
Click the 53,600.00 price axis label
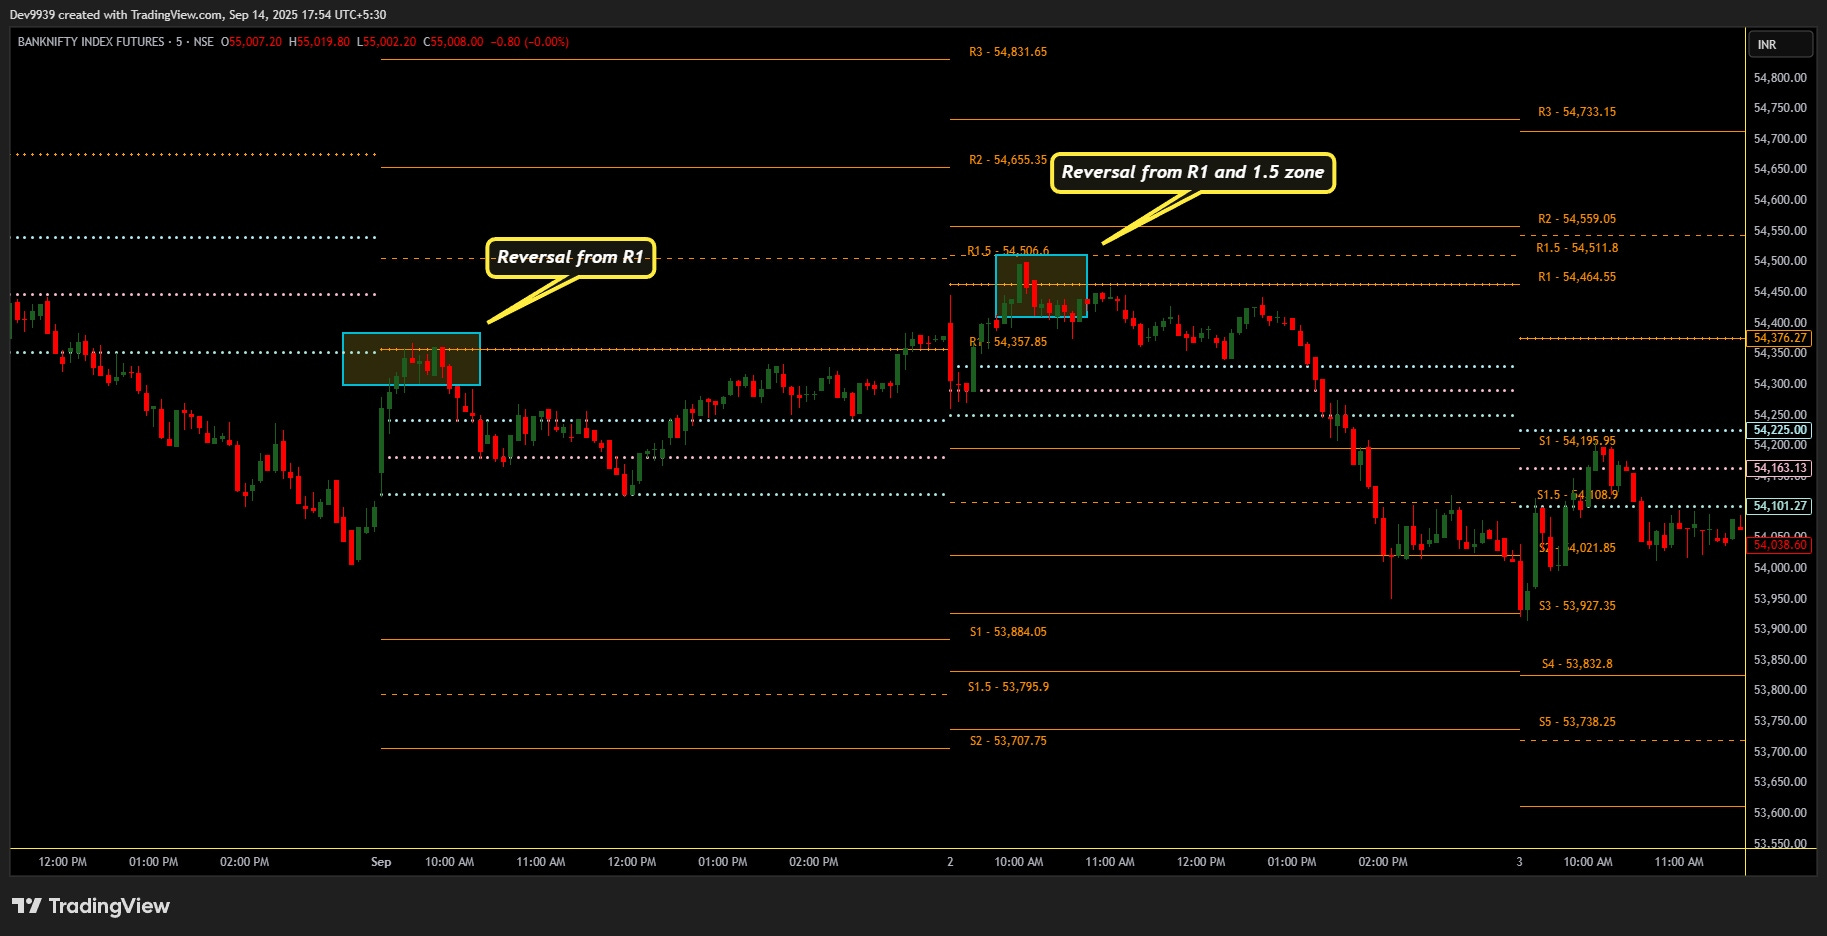[1780, 813]
